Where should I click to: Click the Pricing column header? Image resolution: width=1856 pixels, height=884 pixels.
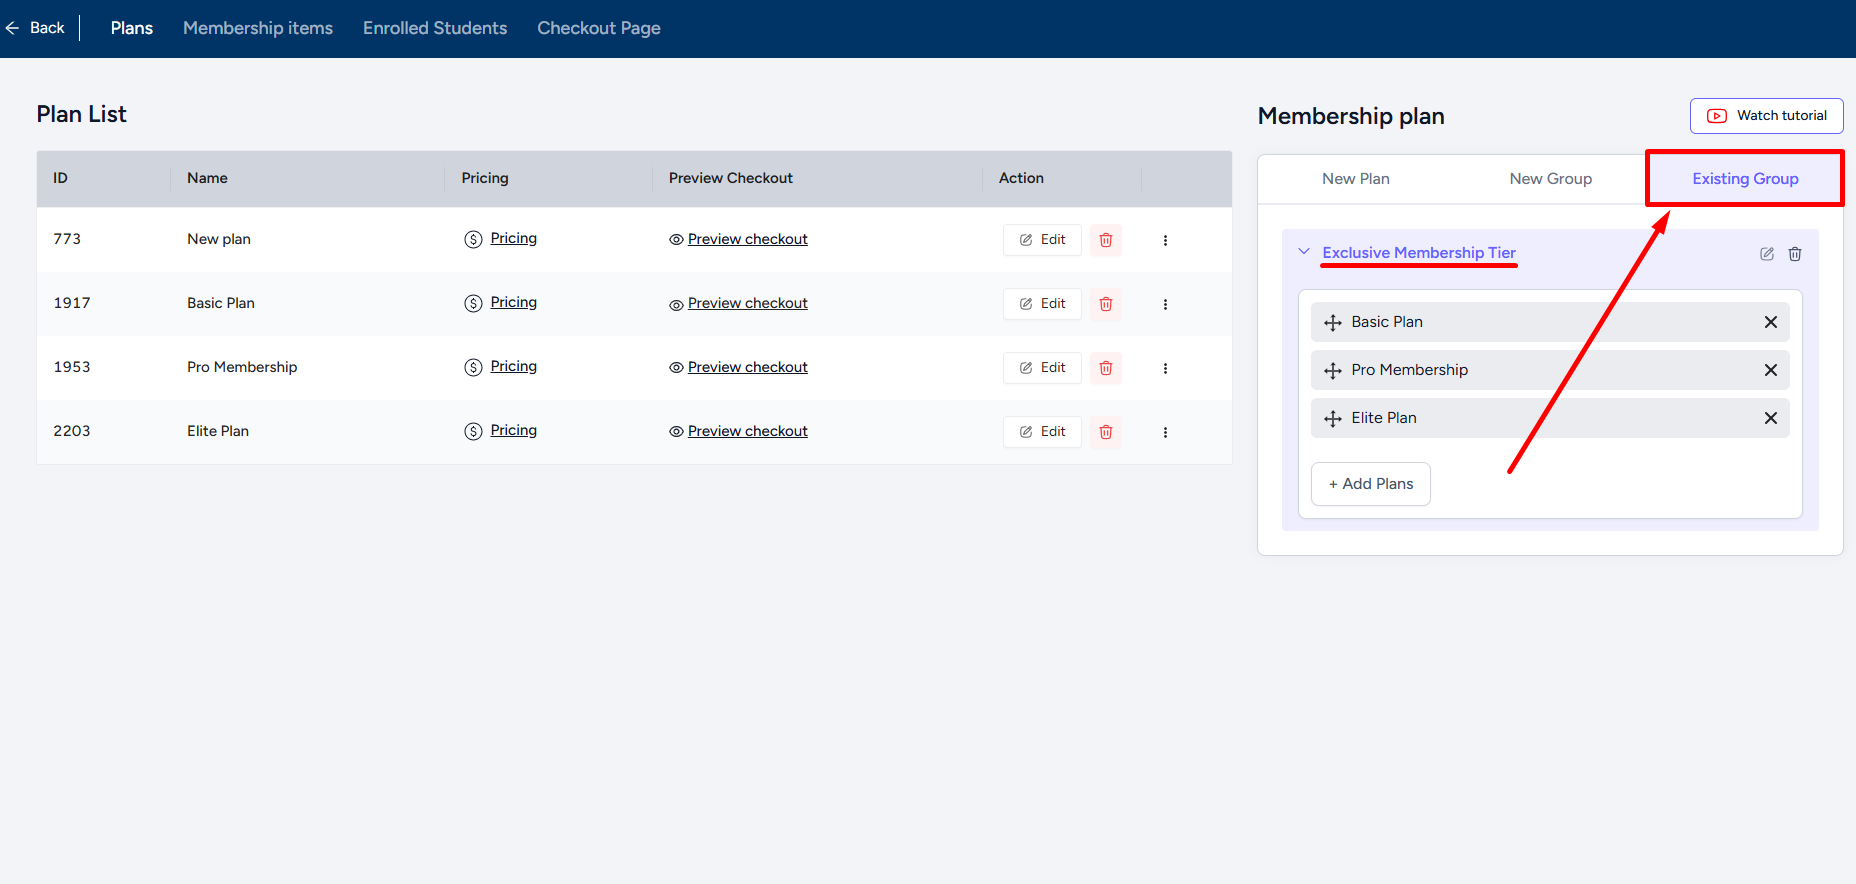[x=485, y=178]
